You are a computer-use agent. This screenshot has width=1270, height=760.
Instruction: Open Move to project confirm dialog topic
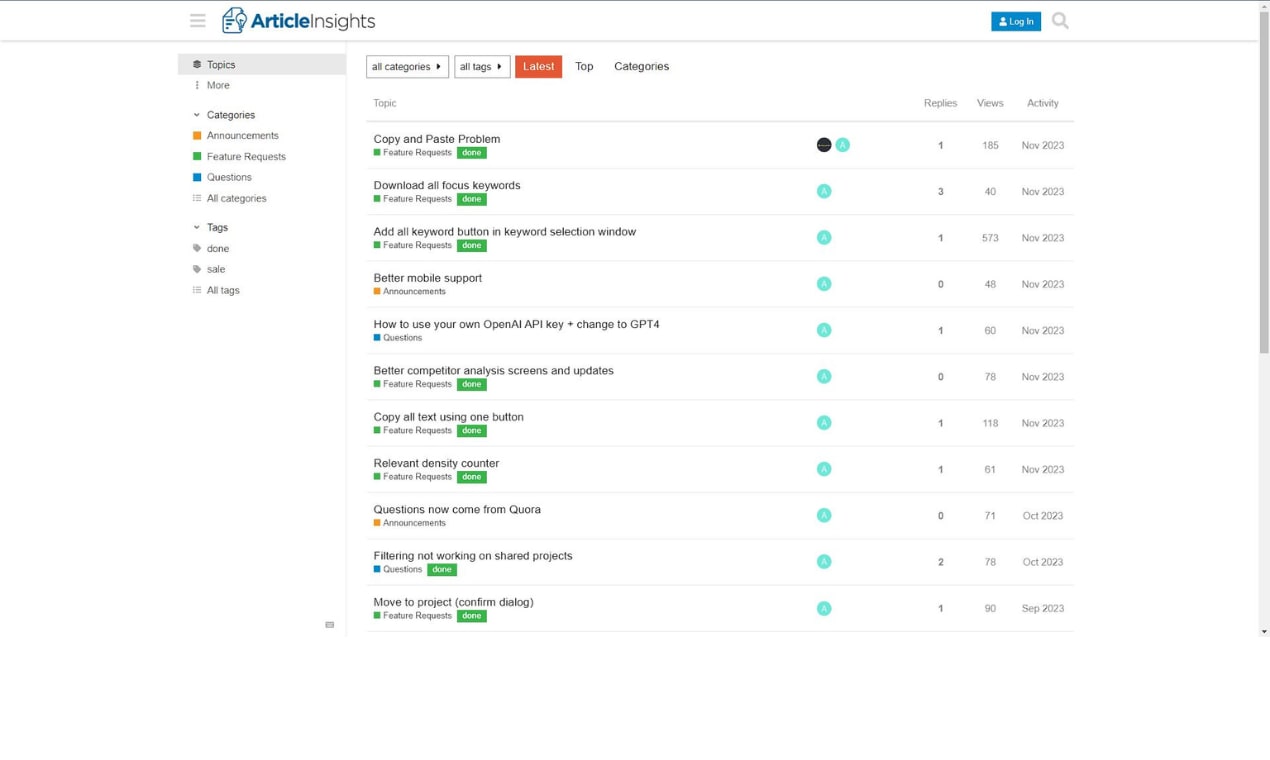tap(453, 602)
